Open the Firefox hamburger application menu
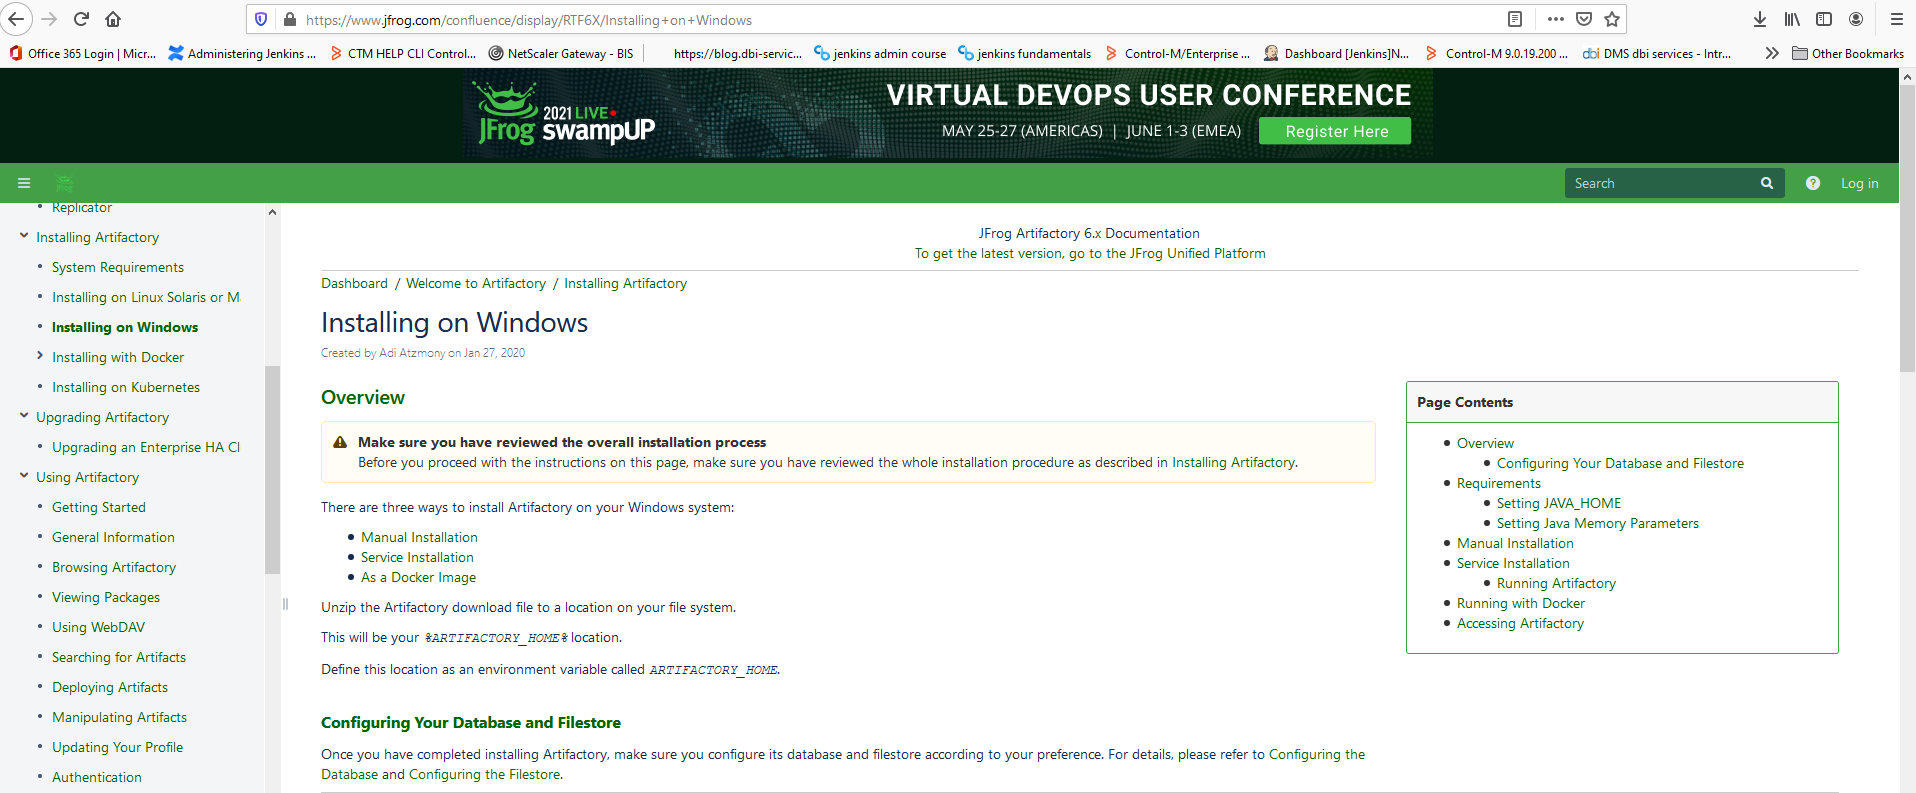 1896,19
